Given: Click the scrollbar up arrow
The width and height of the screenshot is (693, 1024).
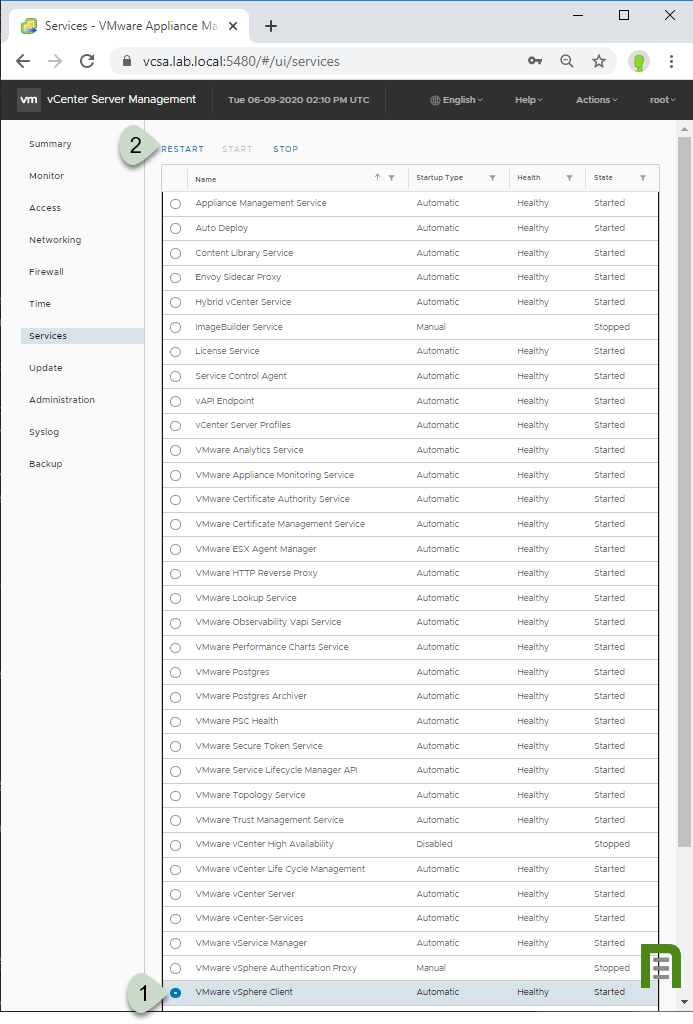Looking at the screenshot, I should tap(684, 129).
